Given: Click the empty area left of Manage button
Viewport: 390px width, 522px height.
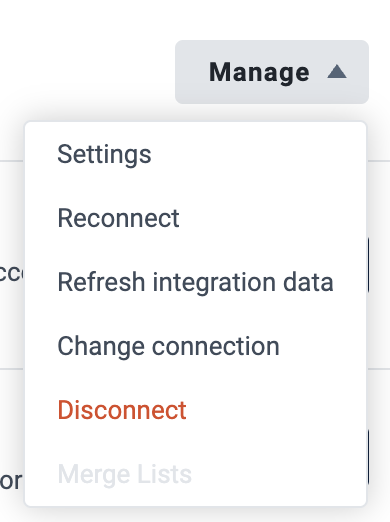Looking at the screenshot, I should pos(87,72).
